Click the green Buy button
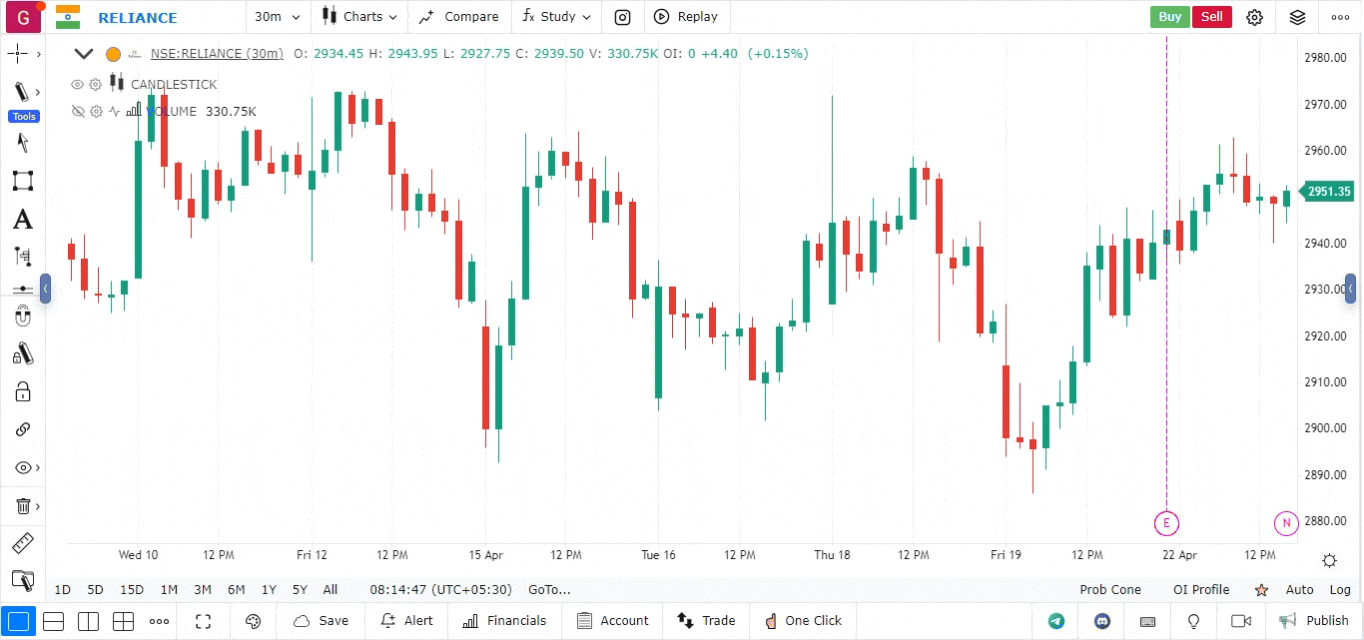 [1169, 17]
